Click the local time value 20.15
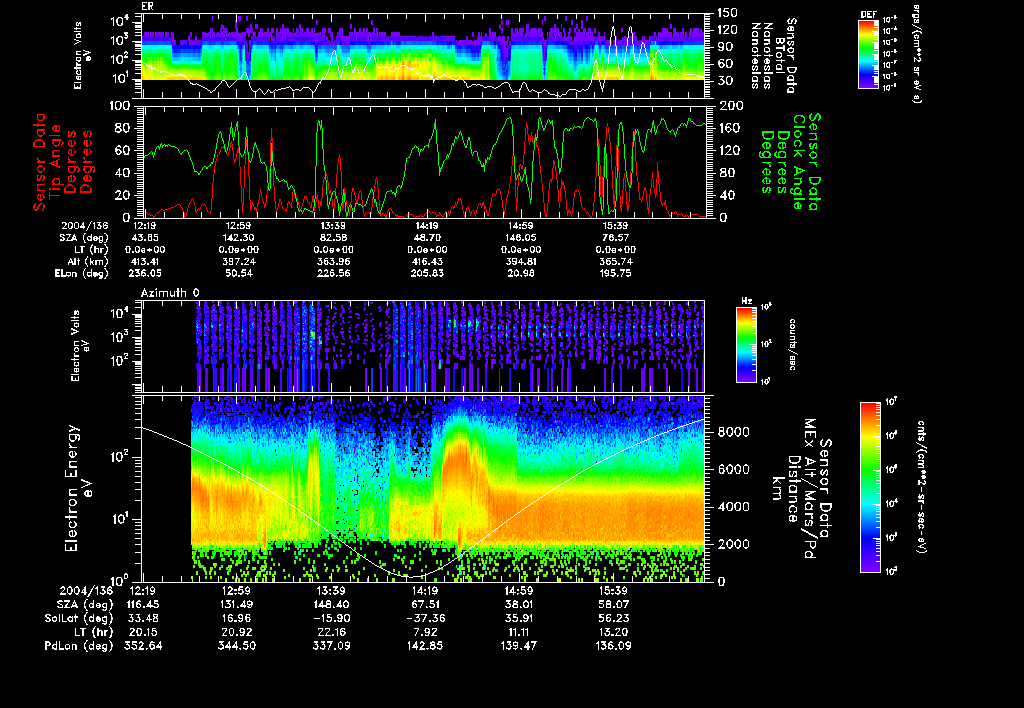1024x708 pixels. click(x=143, y=632)
